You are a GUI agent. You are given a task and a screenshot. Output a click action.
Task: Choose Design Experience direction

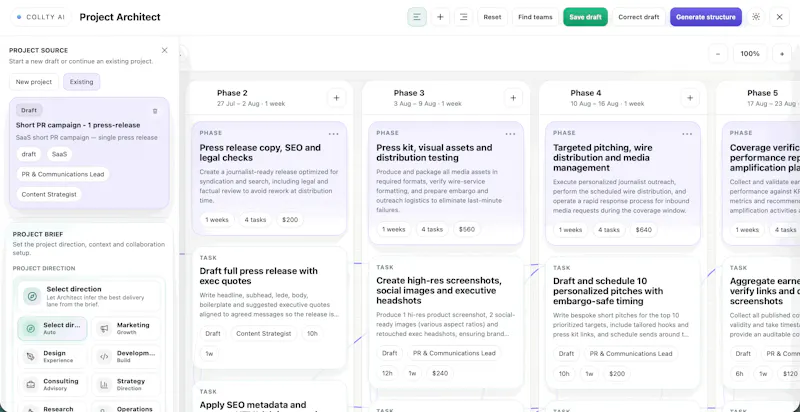tap(53, 356)
